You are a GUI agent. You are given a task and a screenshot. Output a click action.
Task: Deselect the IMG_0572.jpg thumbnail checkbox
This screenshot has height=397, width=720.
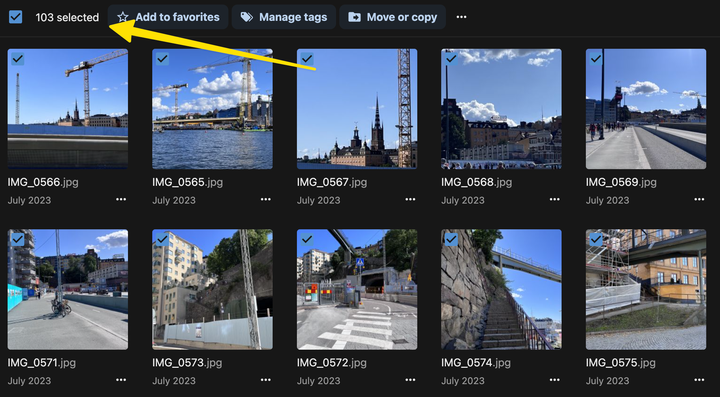307,239
